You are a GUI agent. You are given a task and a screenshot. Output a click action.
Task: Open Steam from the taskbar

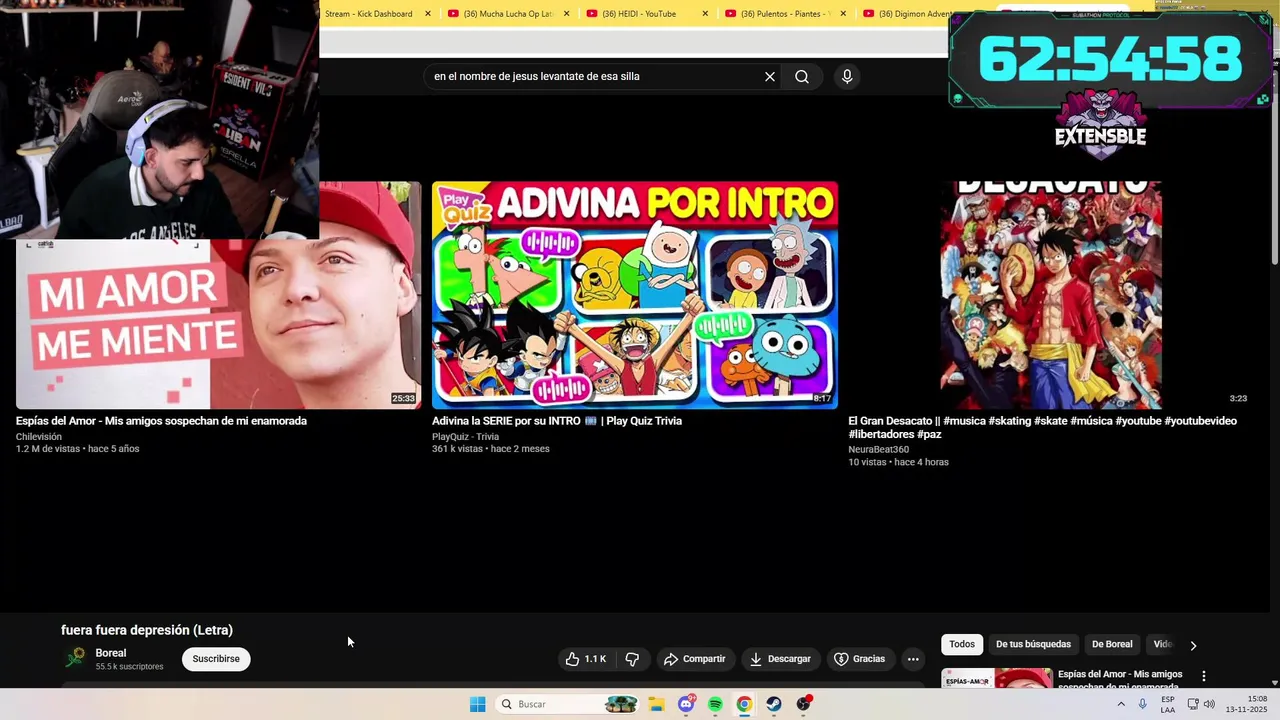(x=774, y=704)
